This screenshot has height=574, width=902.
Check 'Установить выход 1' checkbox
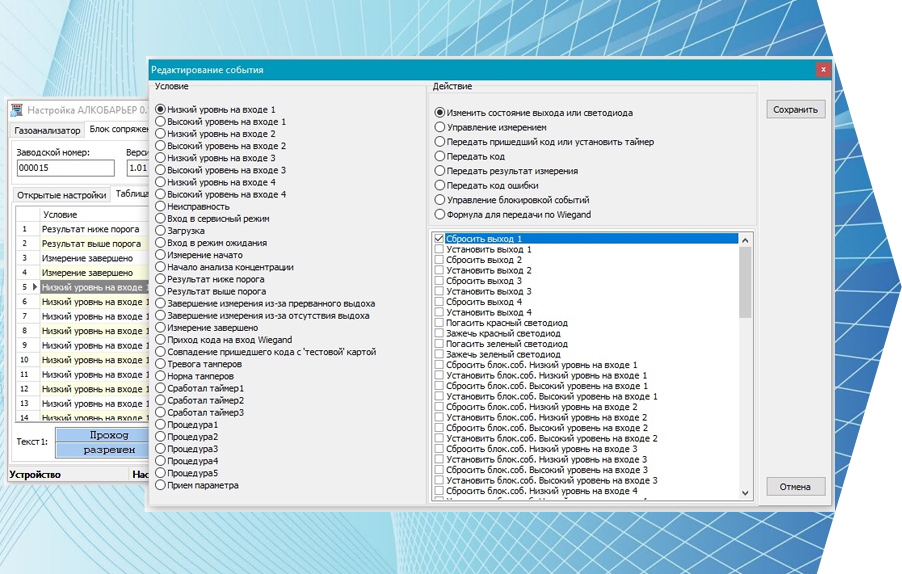(x=439, y=249)
